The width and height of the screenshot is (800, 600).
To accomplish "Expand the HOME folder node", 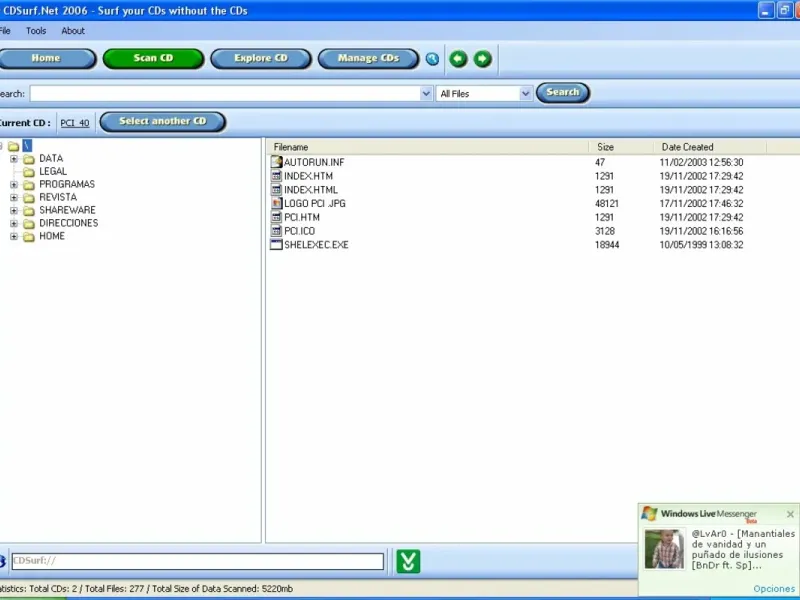I will tap(14, 236).
